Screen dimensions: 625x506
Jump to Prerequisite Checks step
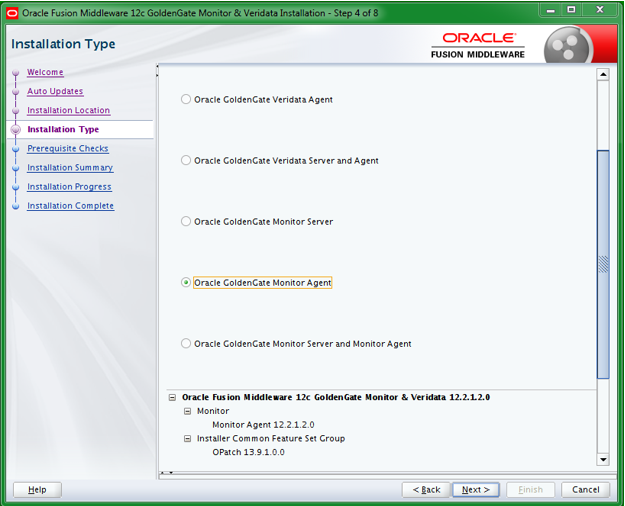tap(68, 149)
